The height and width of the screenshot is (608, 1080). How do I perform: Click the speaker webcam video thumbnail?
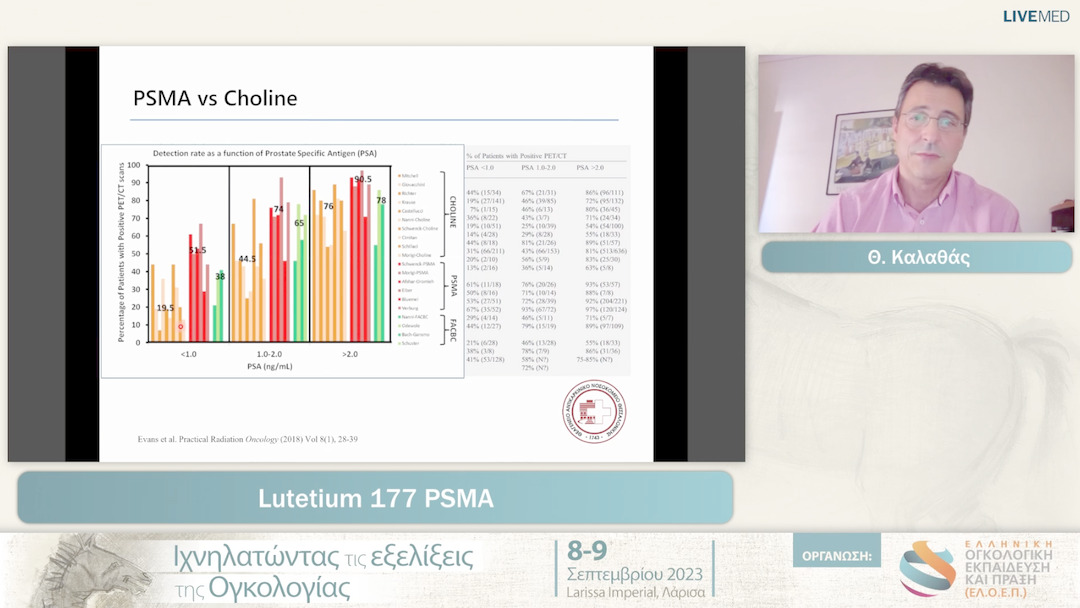(x=916, y=142)
